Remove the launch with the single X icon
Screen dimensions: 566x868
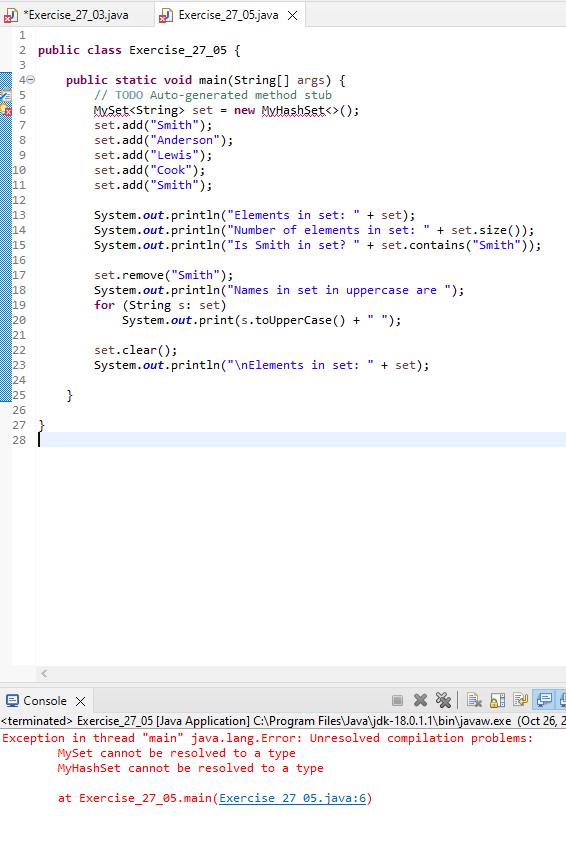pos(420,700)
